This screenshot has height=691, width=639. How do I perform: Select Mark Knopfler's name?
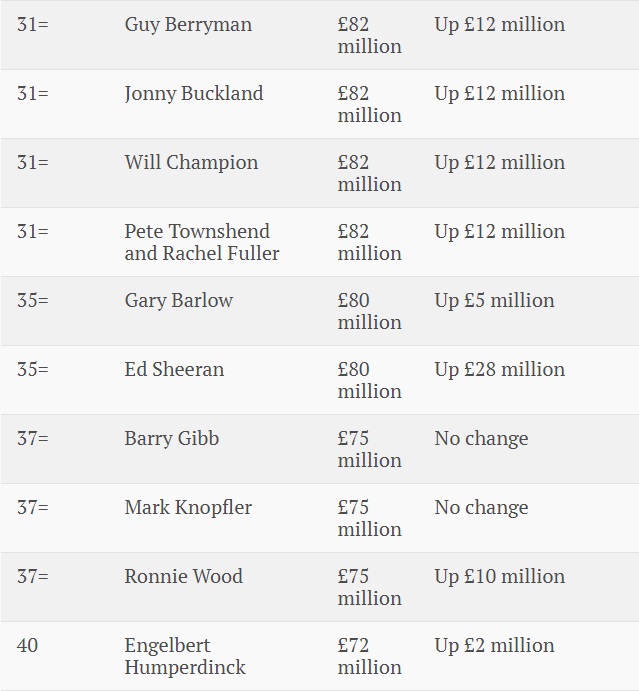(x=188, y=508)
